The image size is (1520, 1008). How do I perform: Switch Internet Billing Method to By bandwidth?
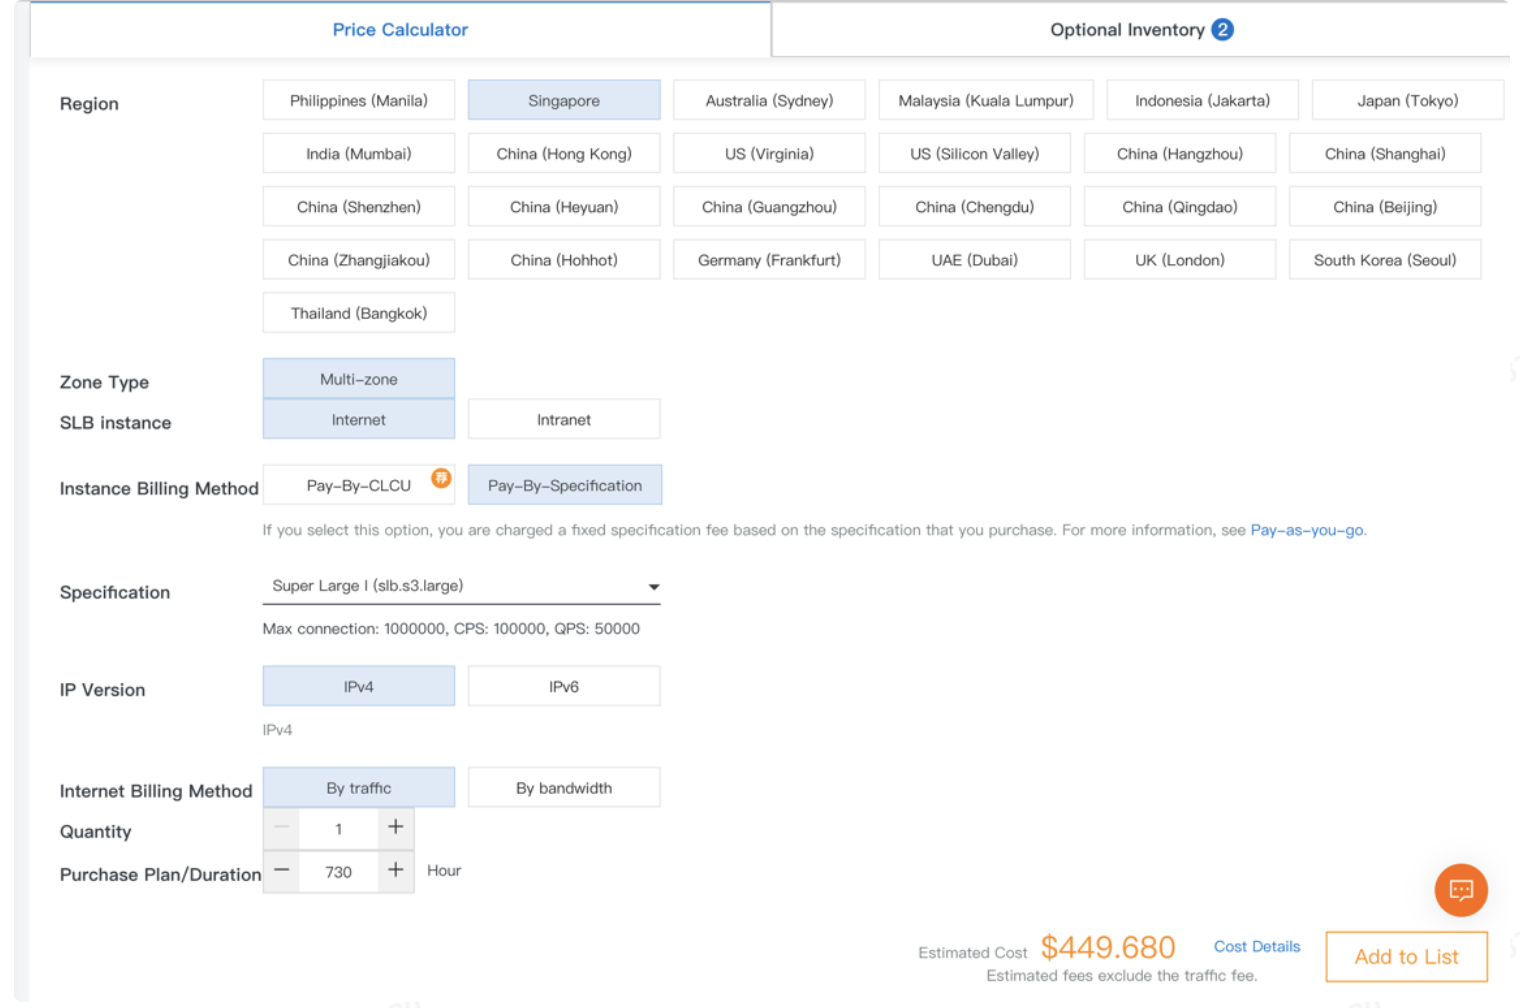pyautogui.click(x=563, y=787)
